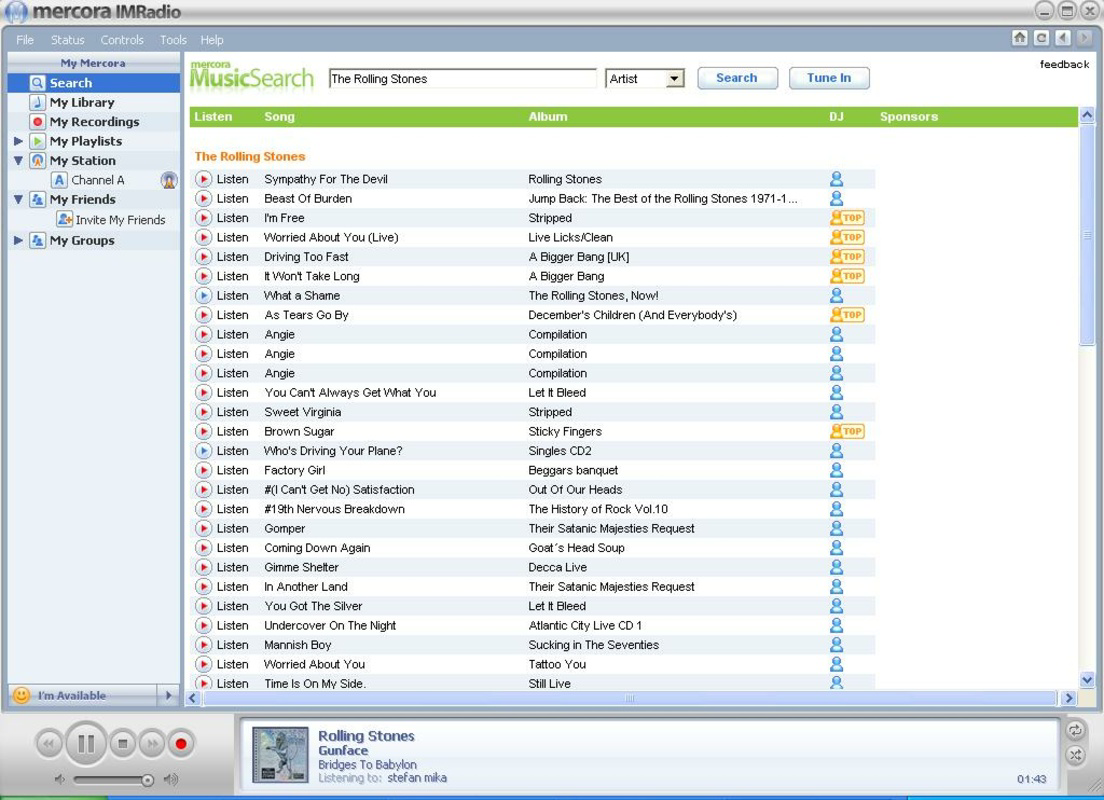The height and width of the screenshot is (800, 1104).
Task: Expand the My Groups tree node
Action: point(18,240)
